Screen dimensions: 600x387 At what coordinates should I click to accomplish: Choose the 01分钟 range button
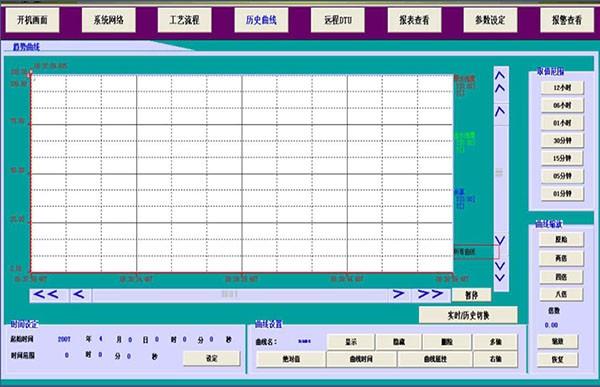[562, 193]
